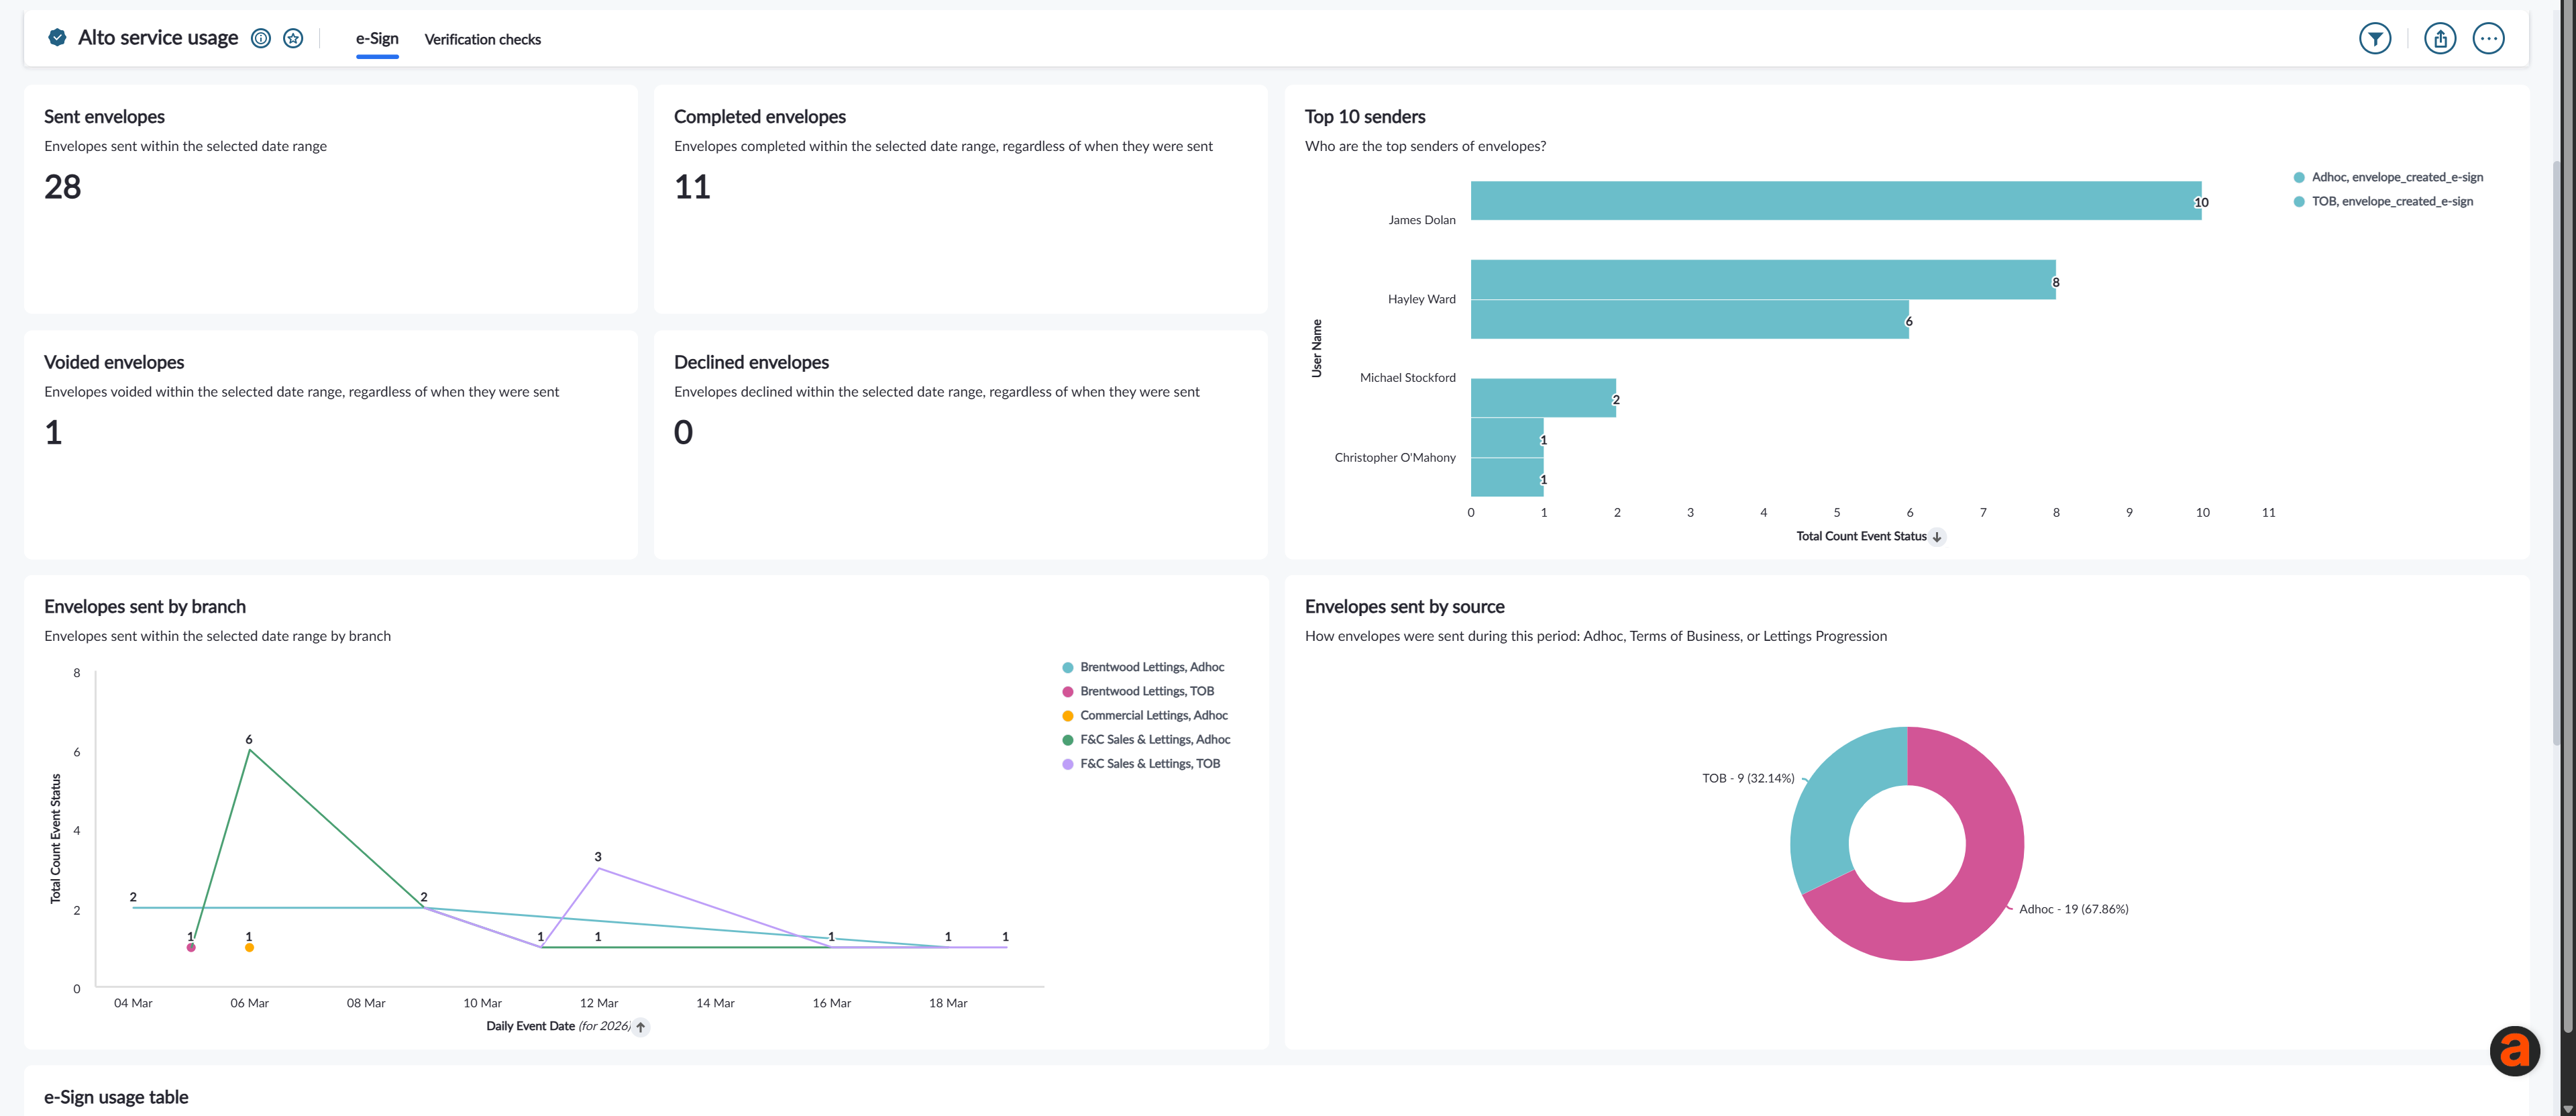Screen dimensions: 2576x1116
Task: Click the Envelopes sent by source title
Action: (x=1405, y=607)
